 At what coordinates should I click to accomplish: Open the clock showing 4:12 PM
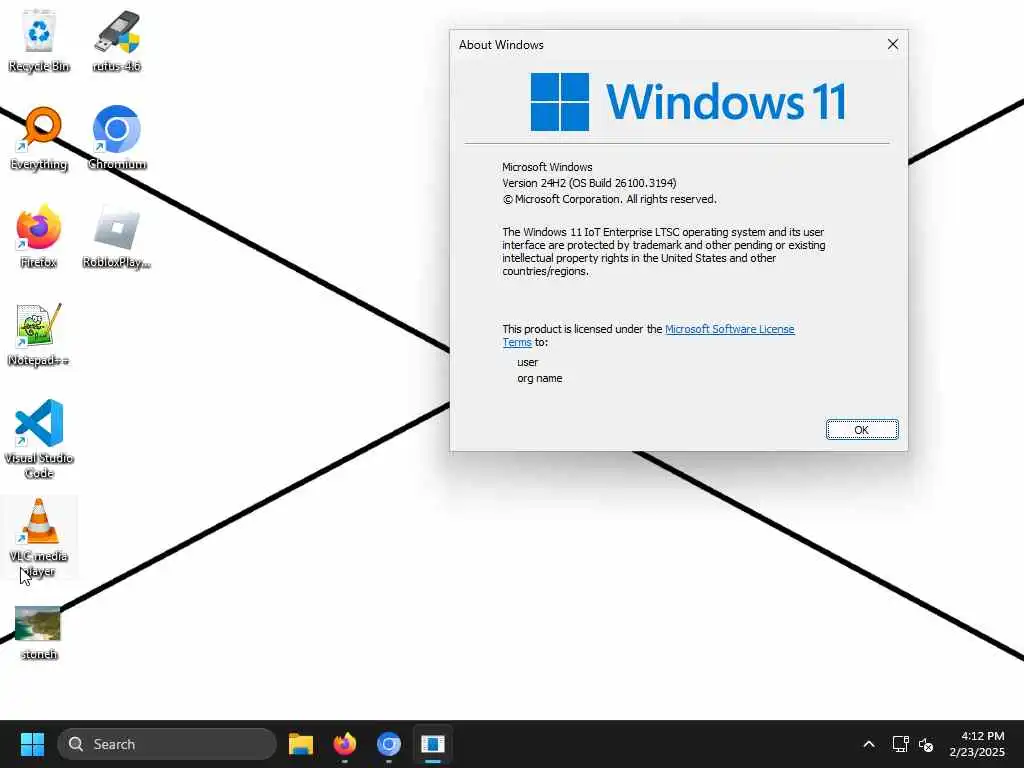tap(977, 744)
